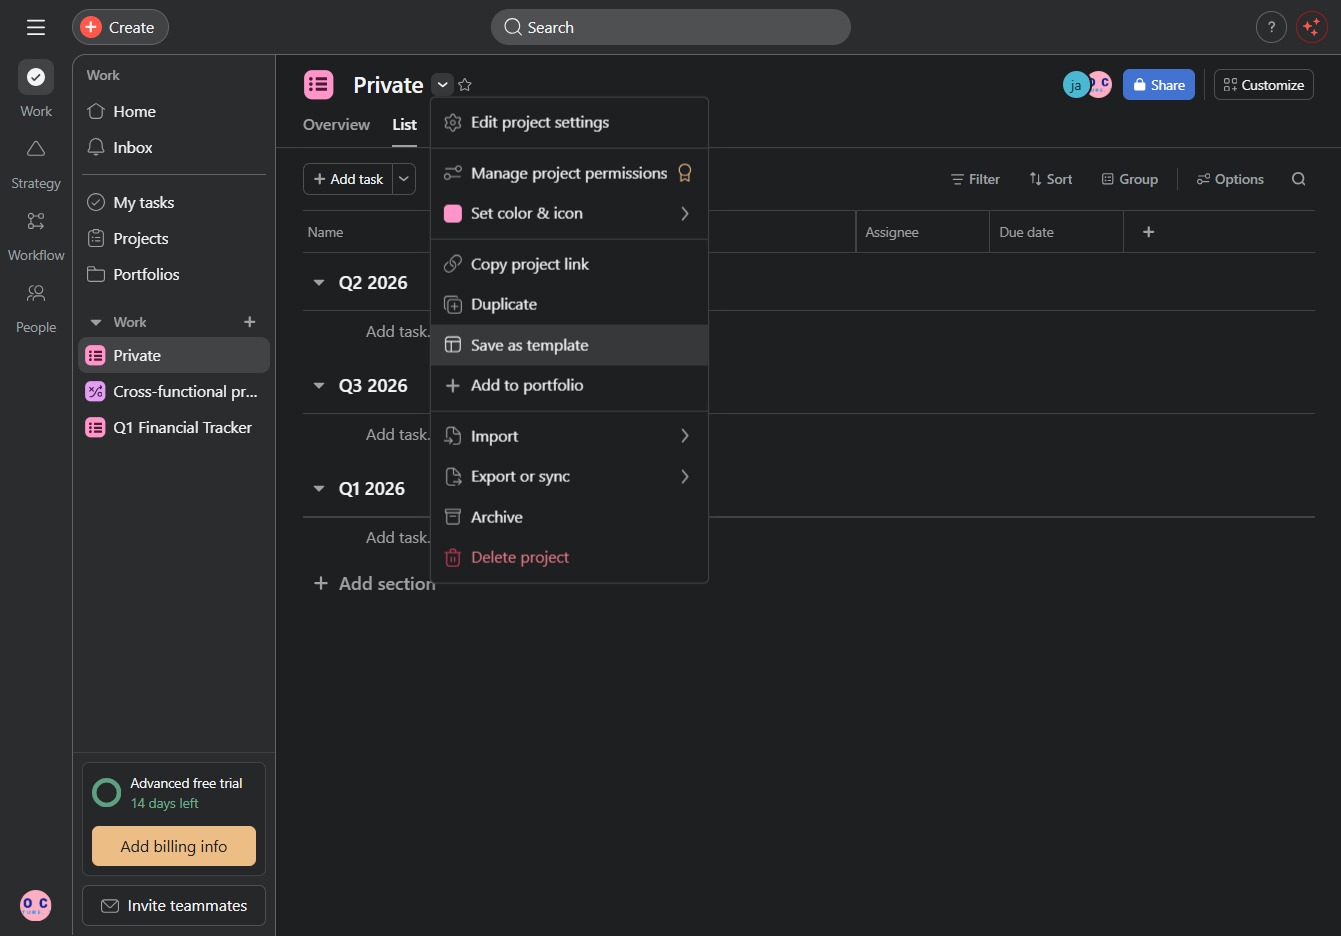Screen dimensions: 1341x936
Task: Switch to the List tab
Action: pos(404,125)
